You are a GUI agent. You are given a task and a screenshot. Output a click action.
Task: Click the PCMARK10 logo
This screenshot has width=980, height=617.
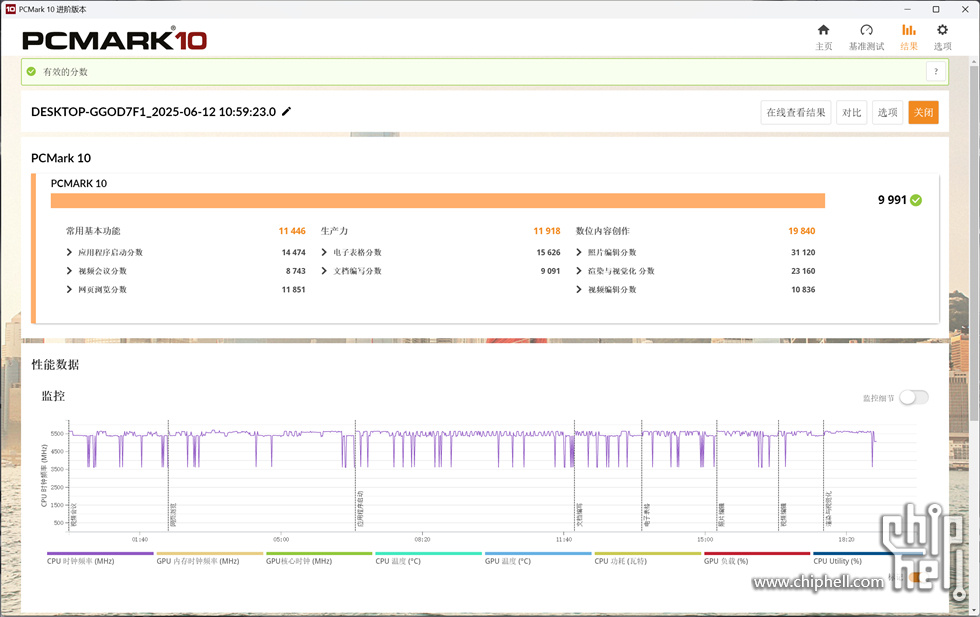tap(114, 39)
